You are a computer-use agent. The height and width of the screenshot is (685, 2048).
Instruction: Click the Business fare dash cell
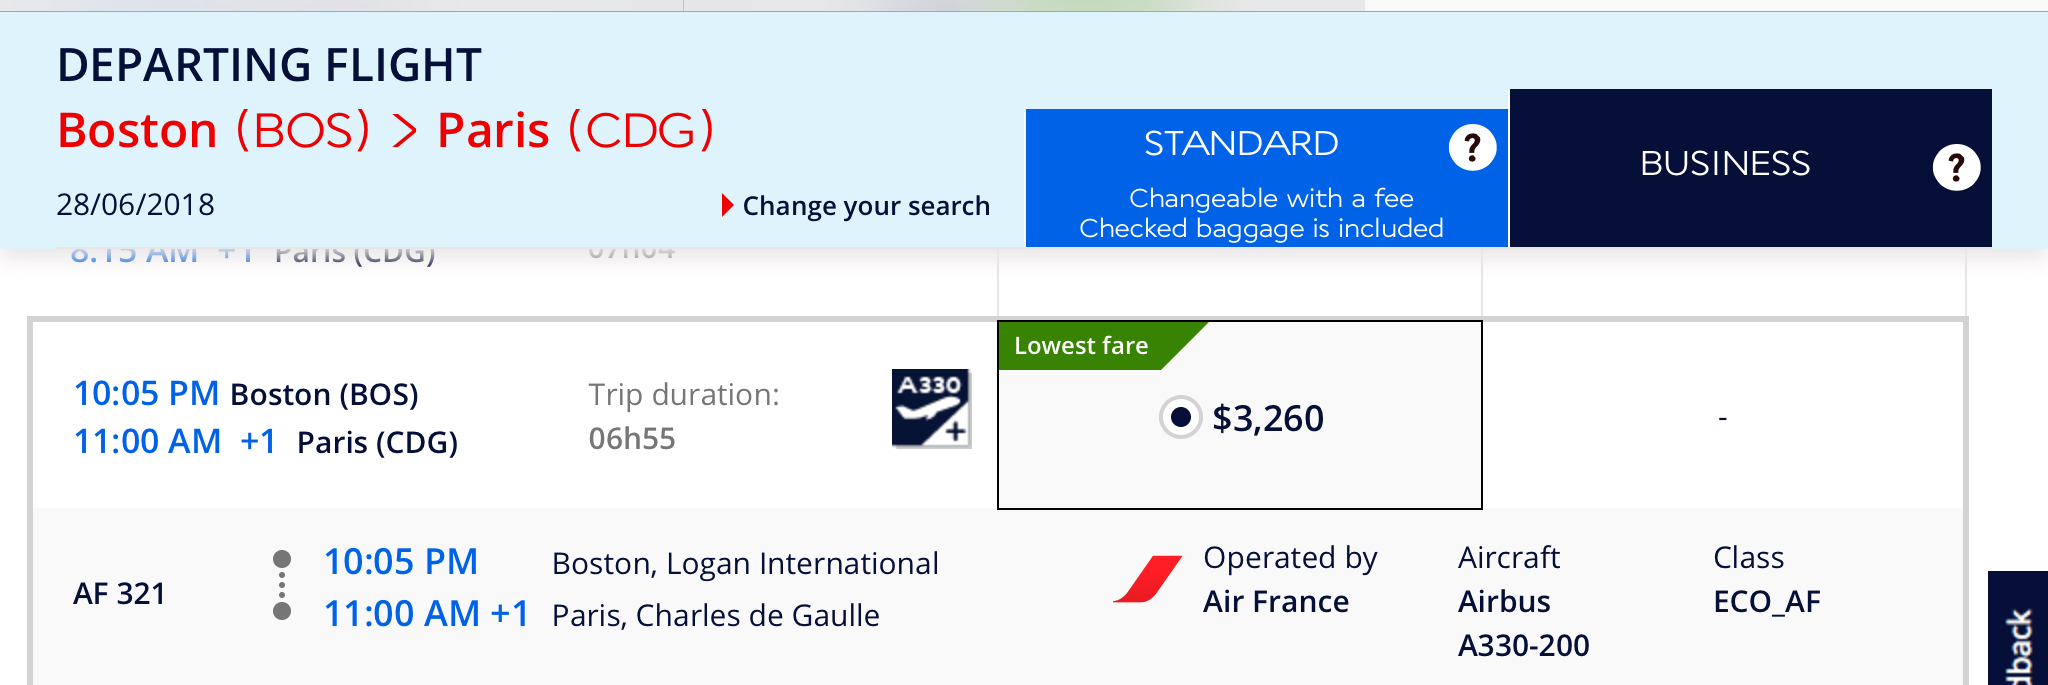(x=1722, y=417)
